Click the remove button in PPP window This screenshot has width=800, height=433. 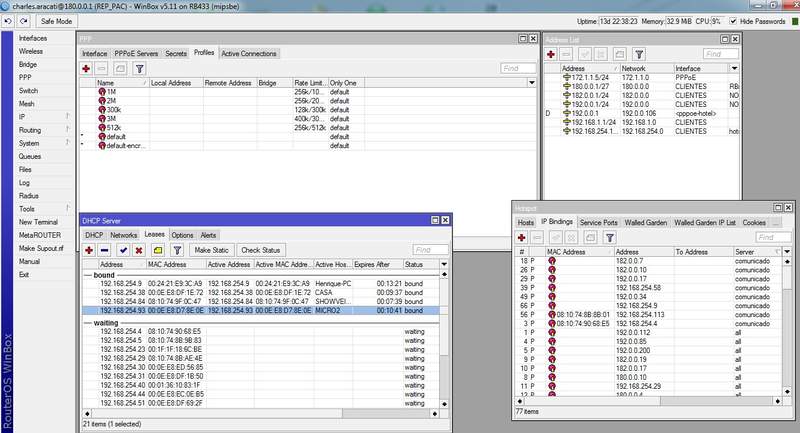click(102, 68)
